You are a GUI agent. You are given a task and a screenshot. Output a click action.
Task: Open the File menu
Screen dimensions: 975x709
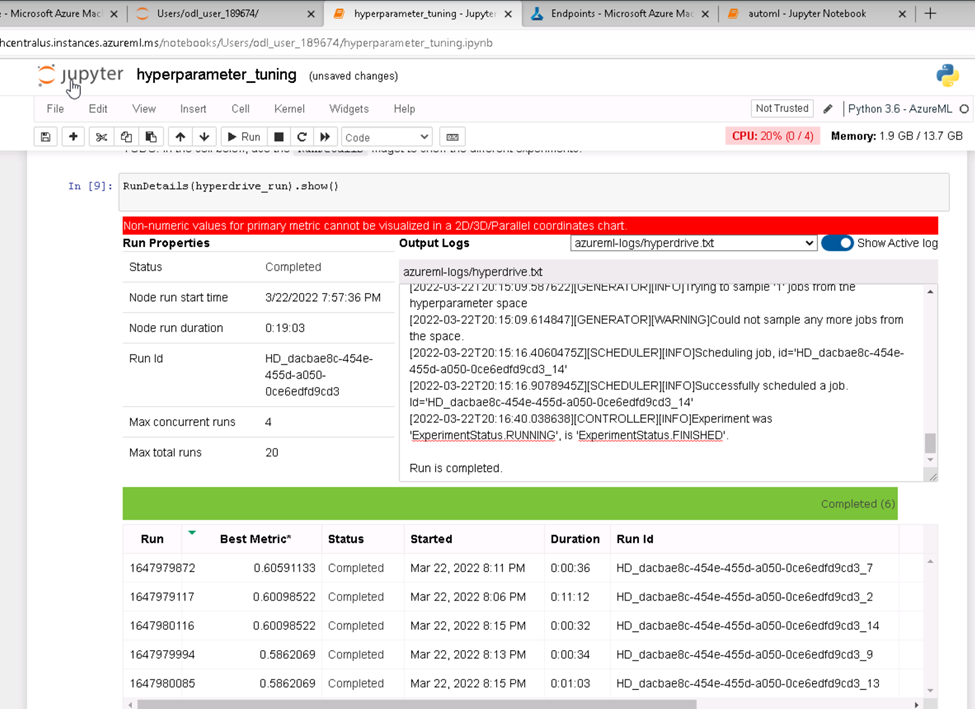click(55, 109)
